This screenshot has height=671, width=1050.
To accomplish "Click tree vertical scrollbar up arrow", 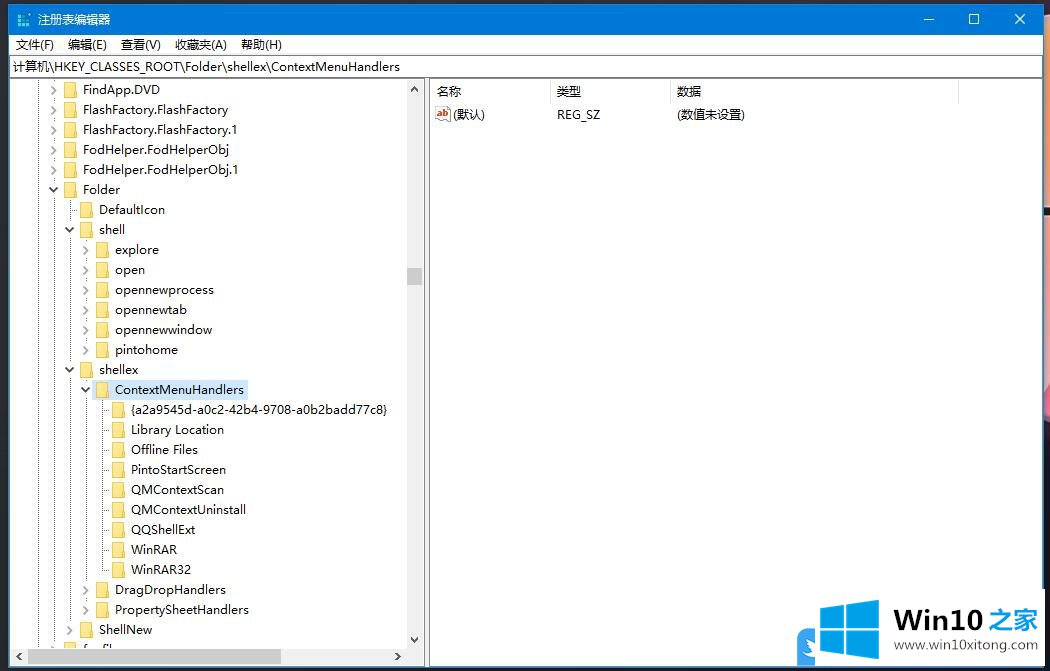I will [x=415, y=90].
